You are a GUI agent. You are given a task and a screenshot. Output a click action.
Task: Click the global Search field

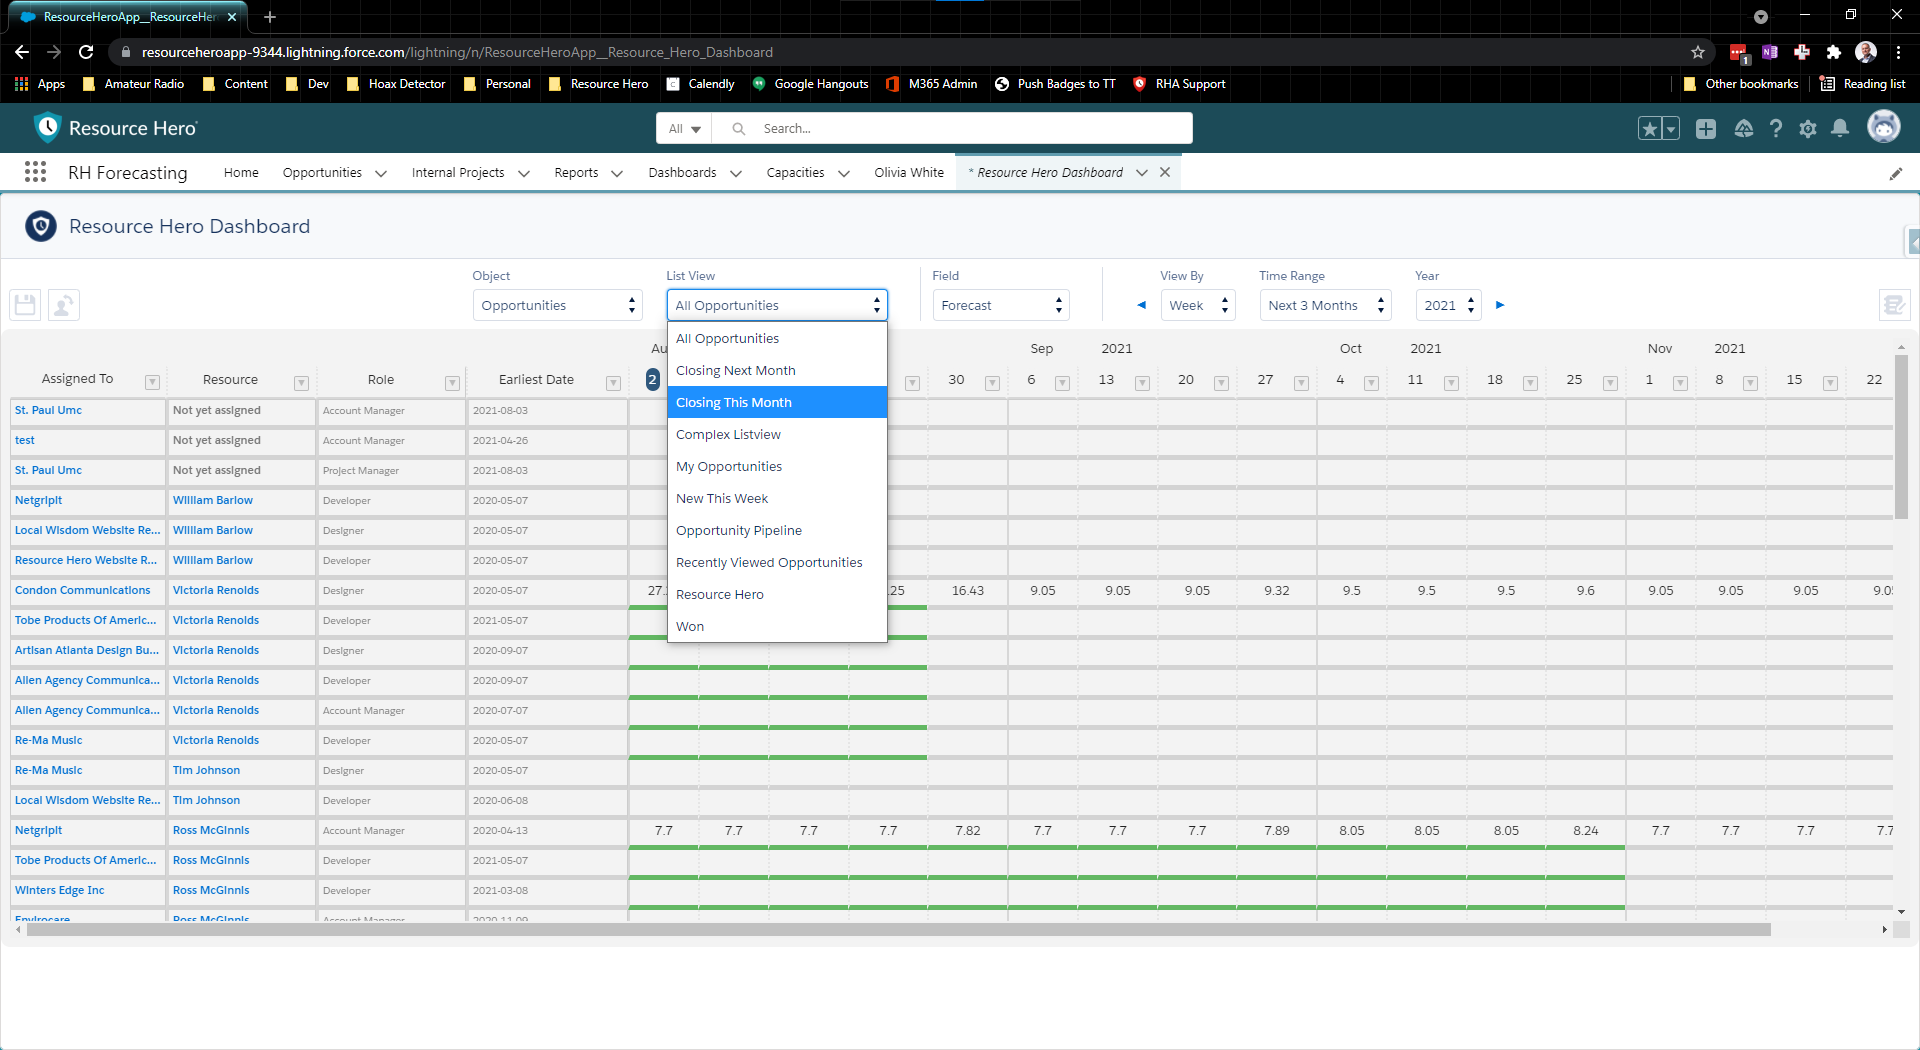pyautogui.click(x=953, y=128)
